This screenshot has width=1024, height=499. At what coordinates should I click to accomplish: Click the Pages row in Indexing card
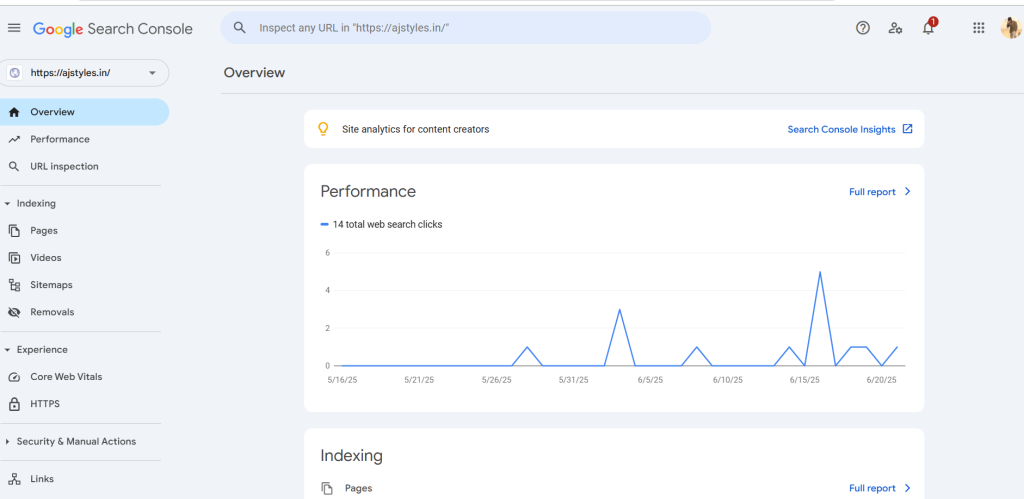coord(615,488)
